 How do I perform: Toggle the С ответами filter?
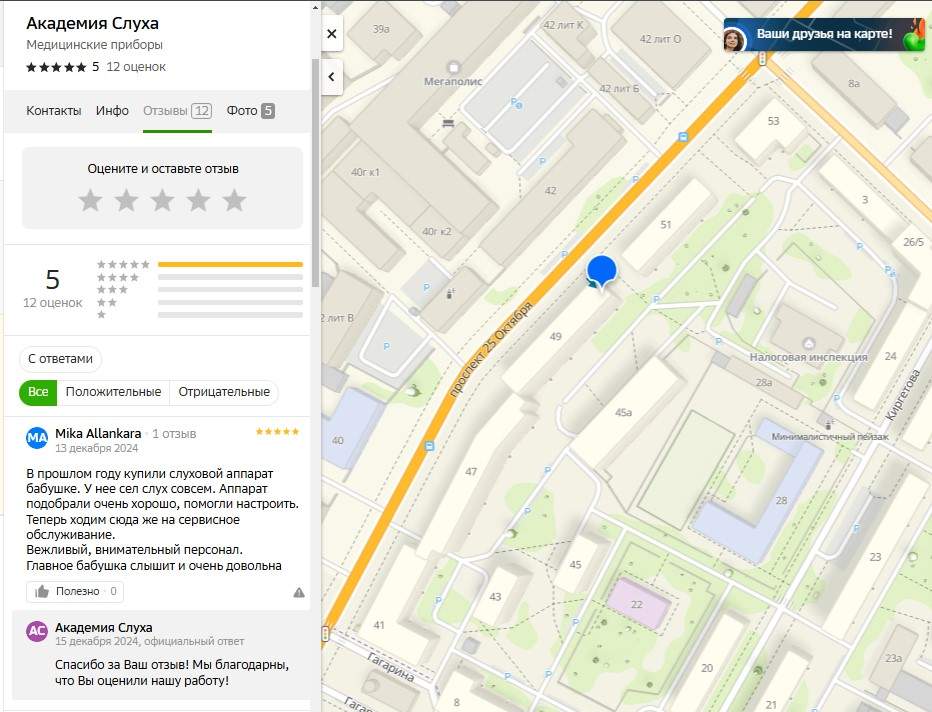pos(61,359)
